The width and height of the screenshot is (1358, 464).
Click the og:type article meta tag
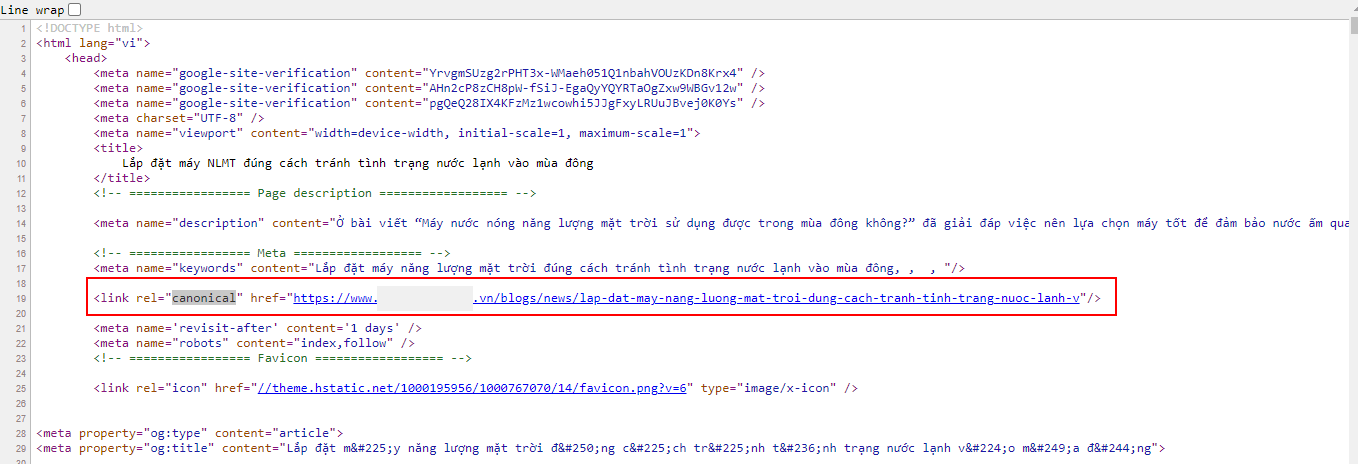click(190, 433)
